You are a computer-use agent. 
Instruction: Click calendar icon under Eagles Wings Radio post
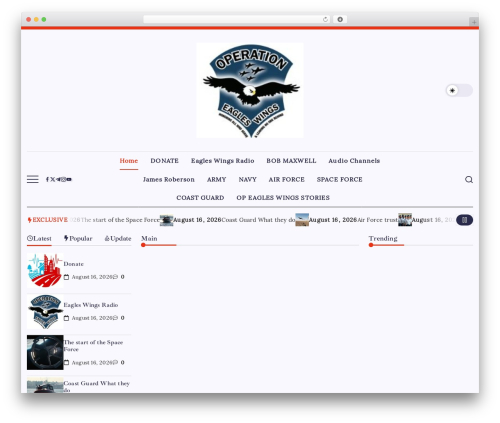(x=66, y=318)
